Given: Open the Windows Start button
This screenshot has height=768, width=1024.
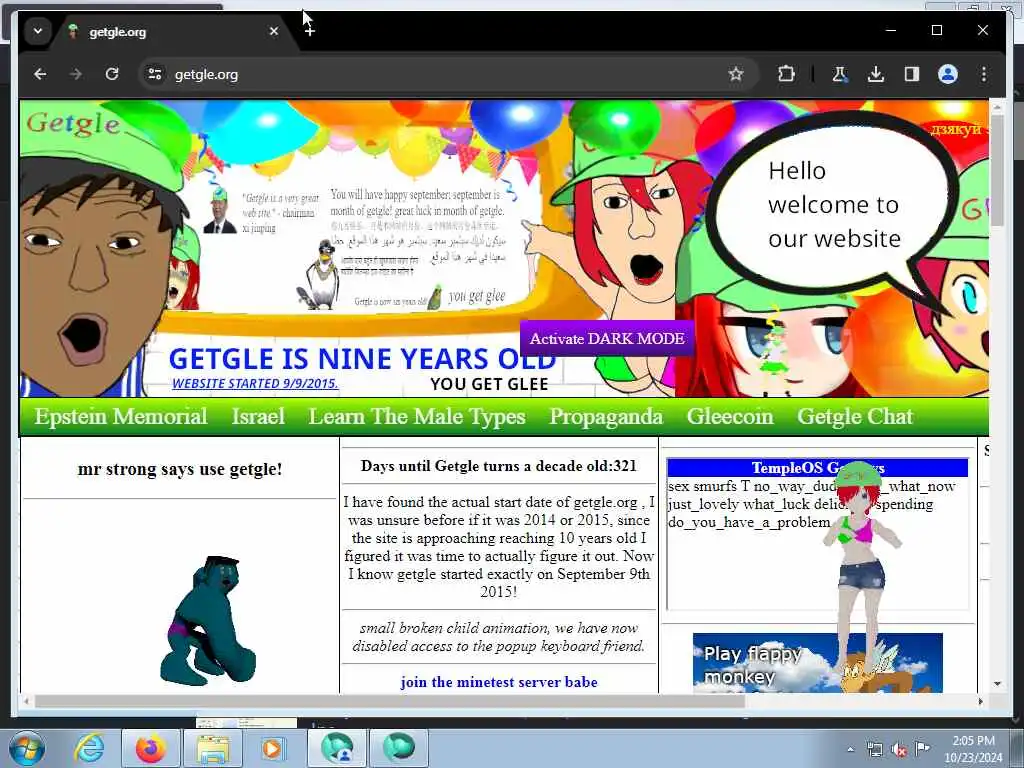Looking at the screenshot, I should 26,748.
